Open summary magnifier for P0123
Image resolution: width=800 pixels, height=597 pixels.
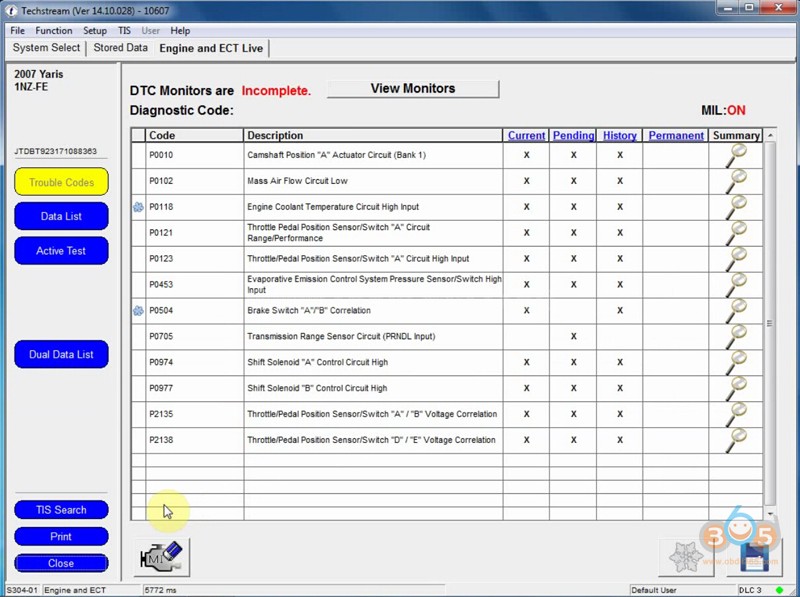(736, 259)
